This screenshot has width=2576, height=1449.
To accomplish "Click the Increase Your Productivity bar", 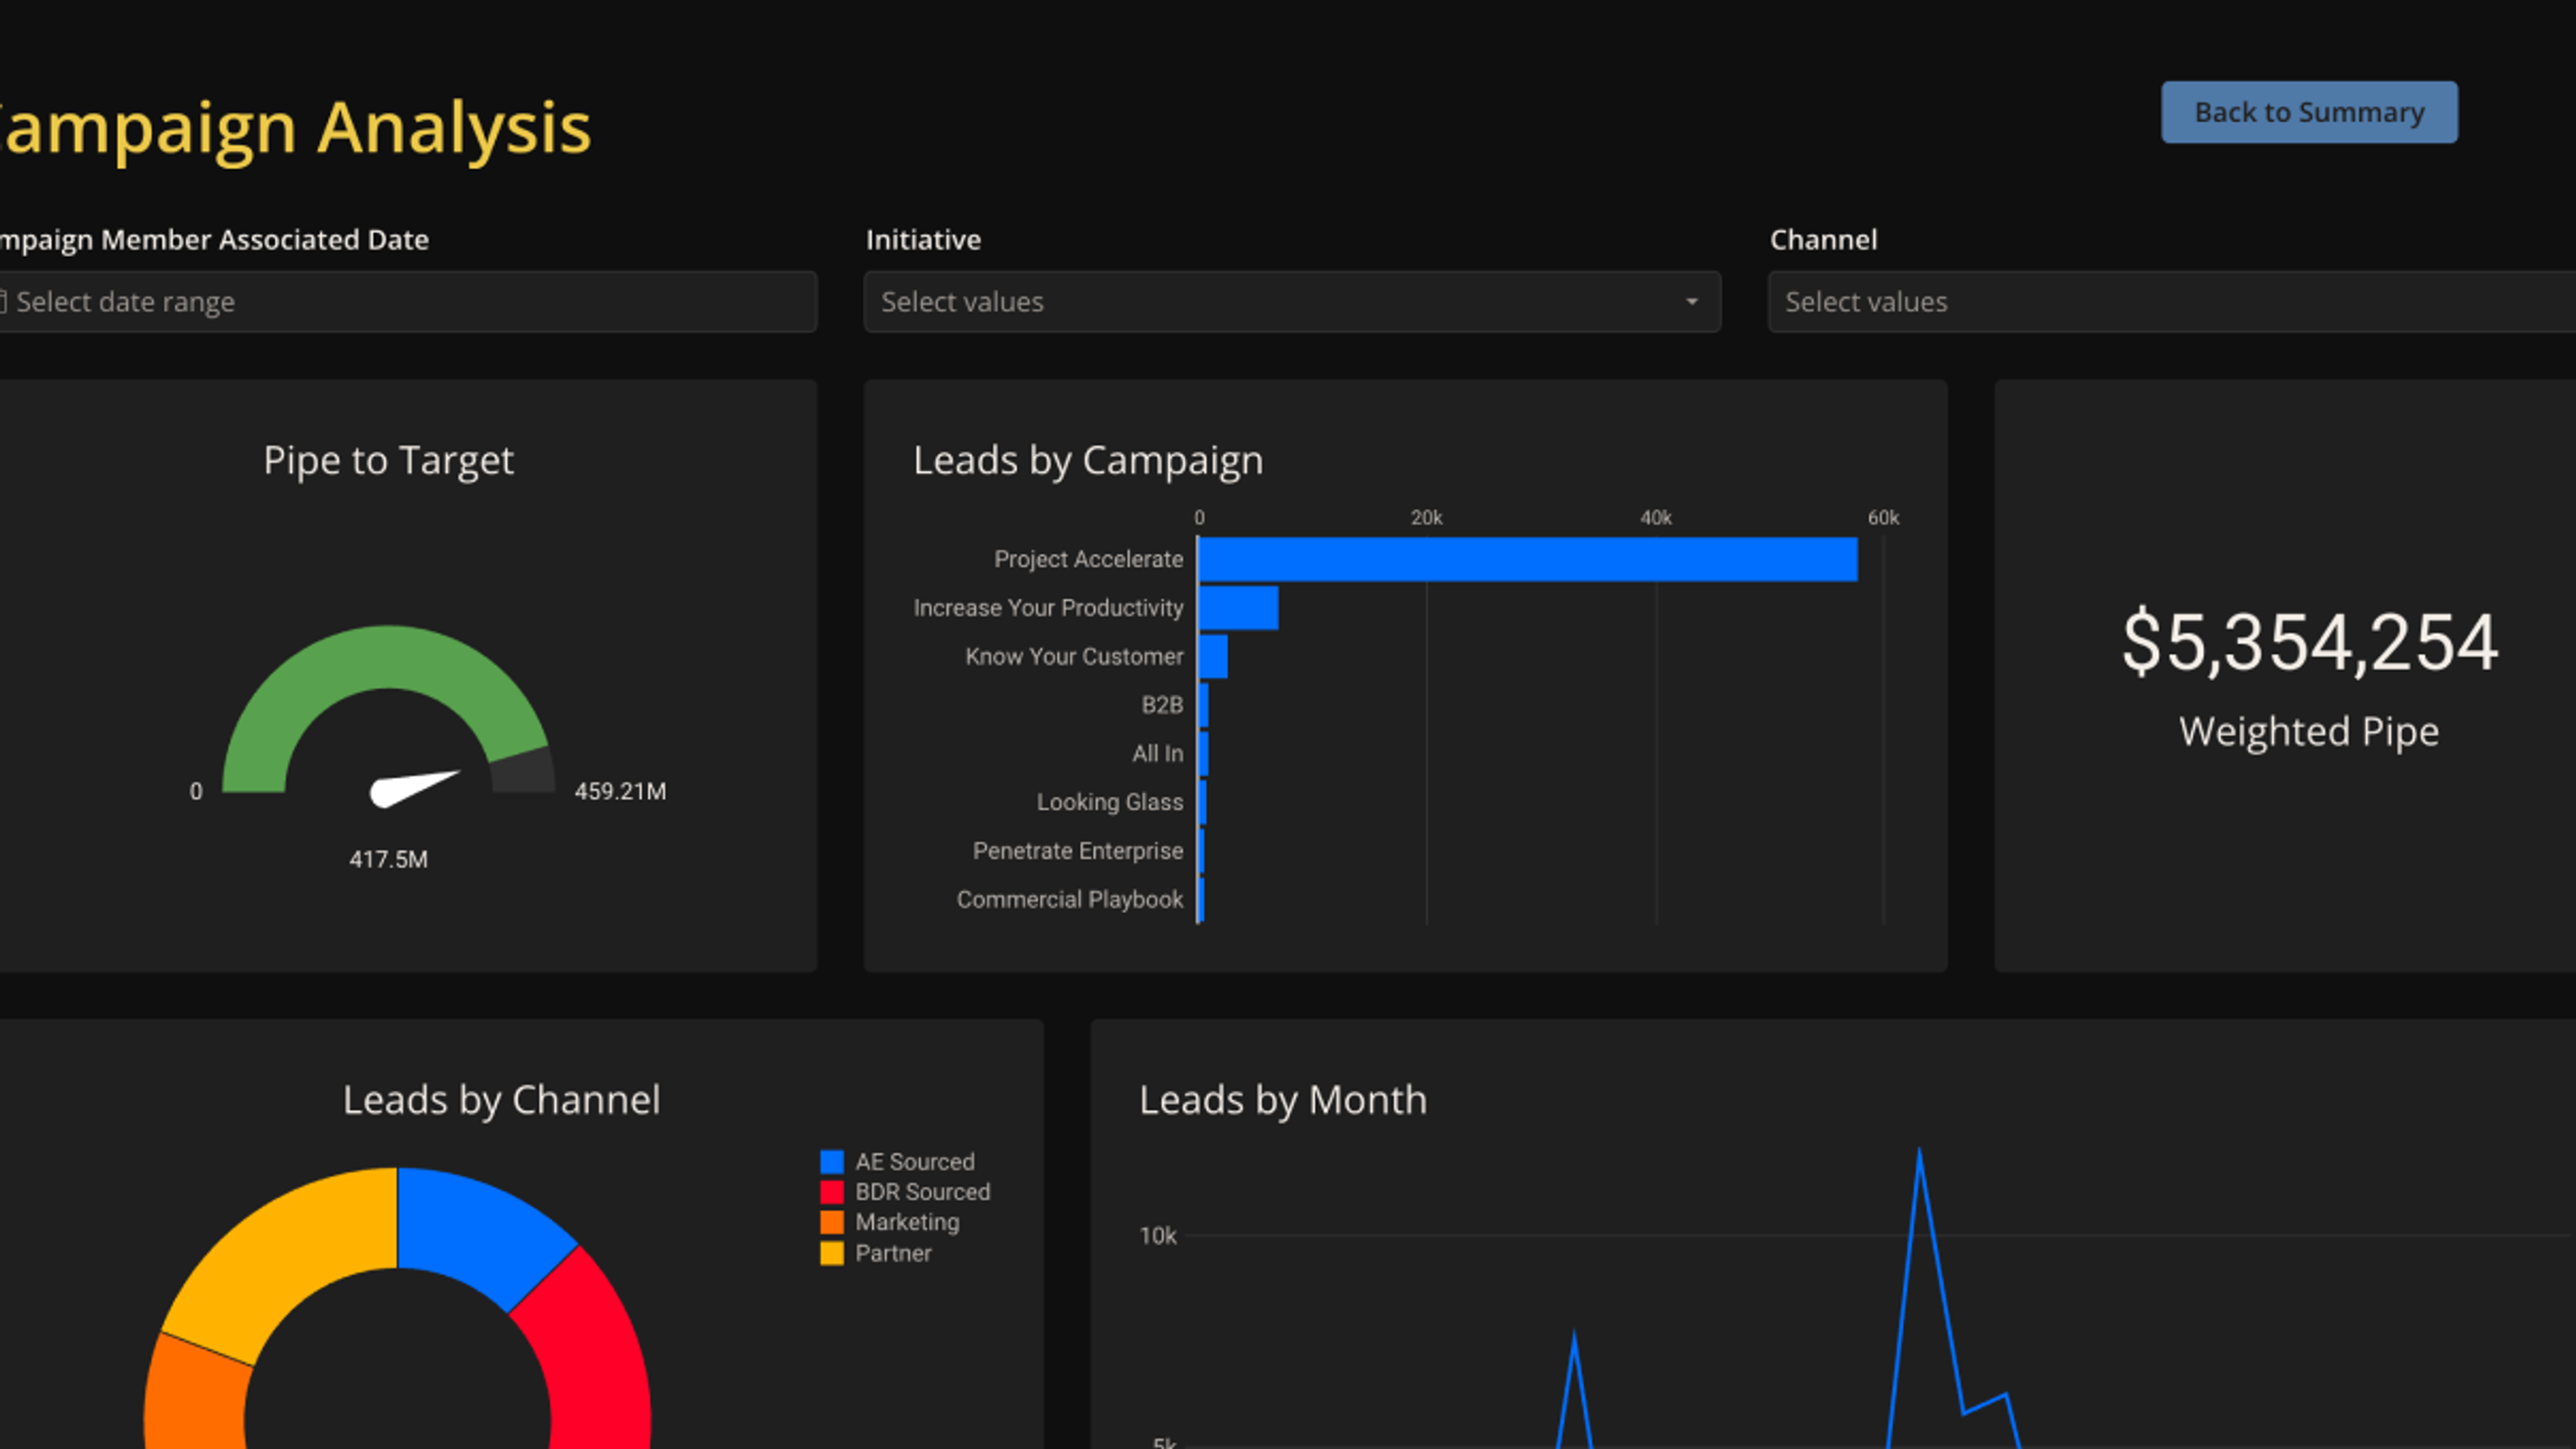I will pyautogui.click(x=1238, y=608).
